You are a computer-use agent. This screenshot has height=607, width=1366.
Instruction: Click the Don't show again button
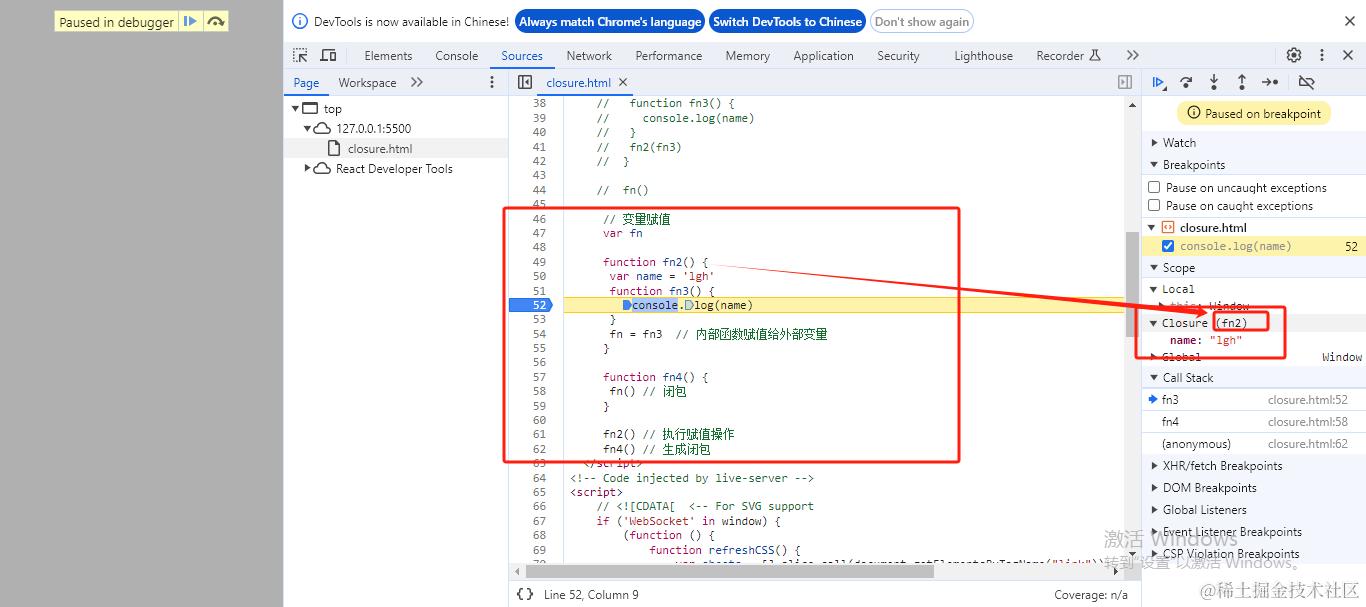pyautogui.click(x=921, y=21)
